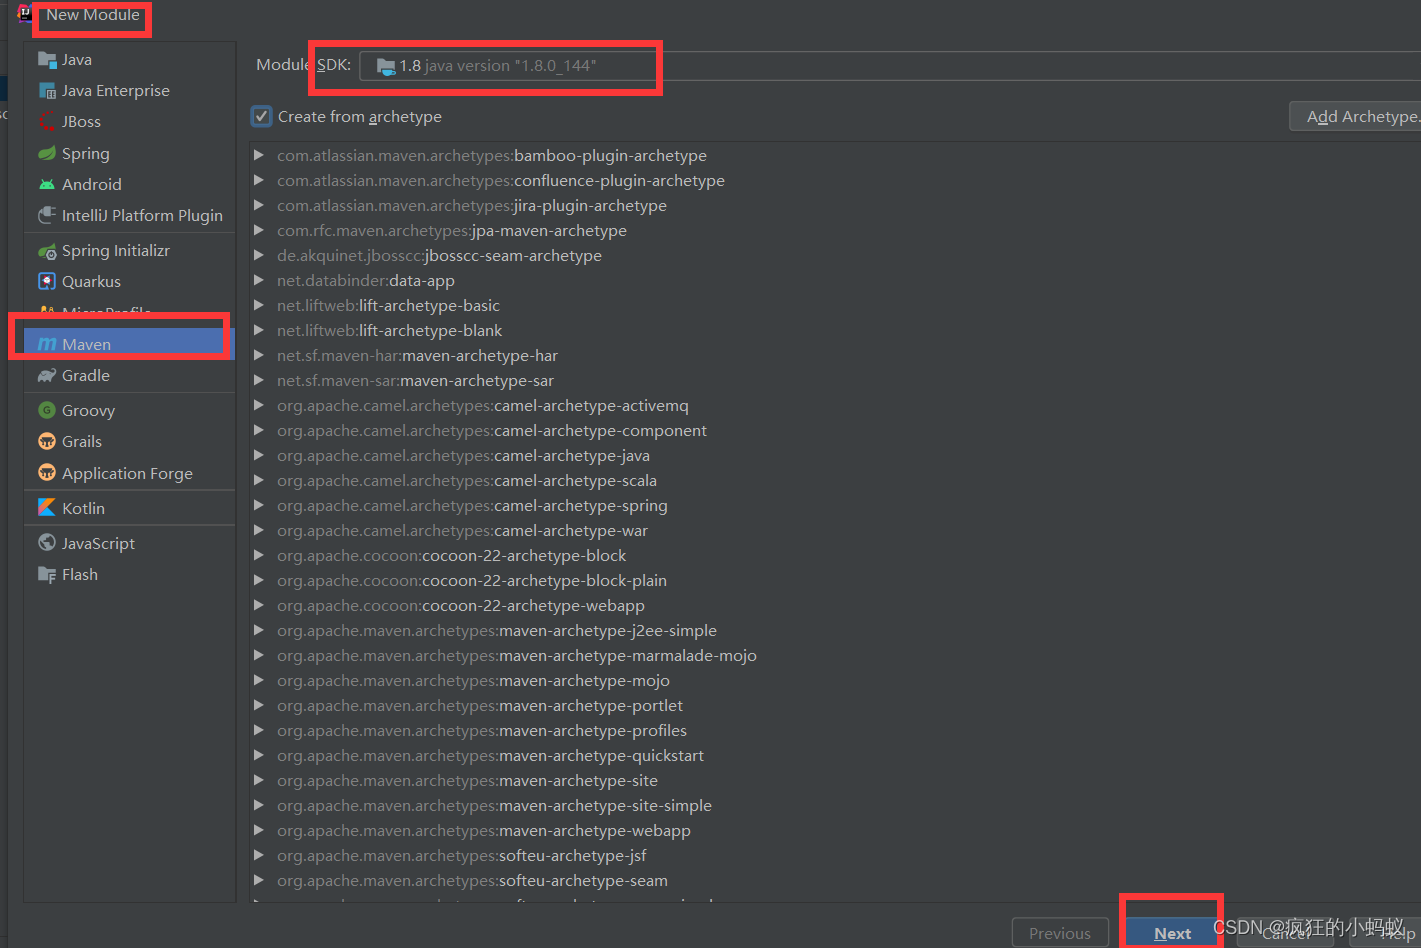
Task: Click the SDK folder icon in combo box
Action: (x=386, y=67)
